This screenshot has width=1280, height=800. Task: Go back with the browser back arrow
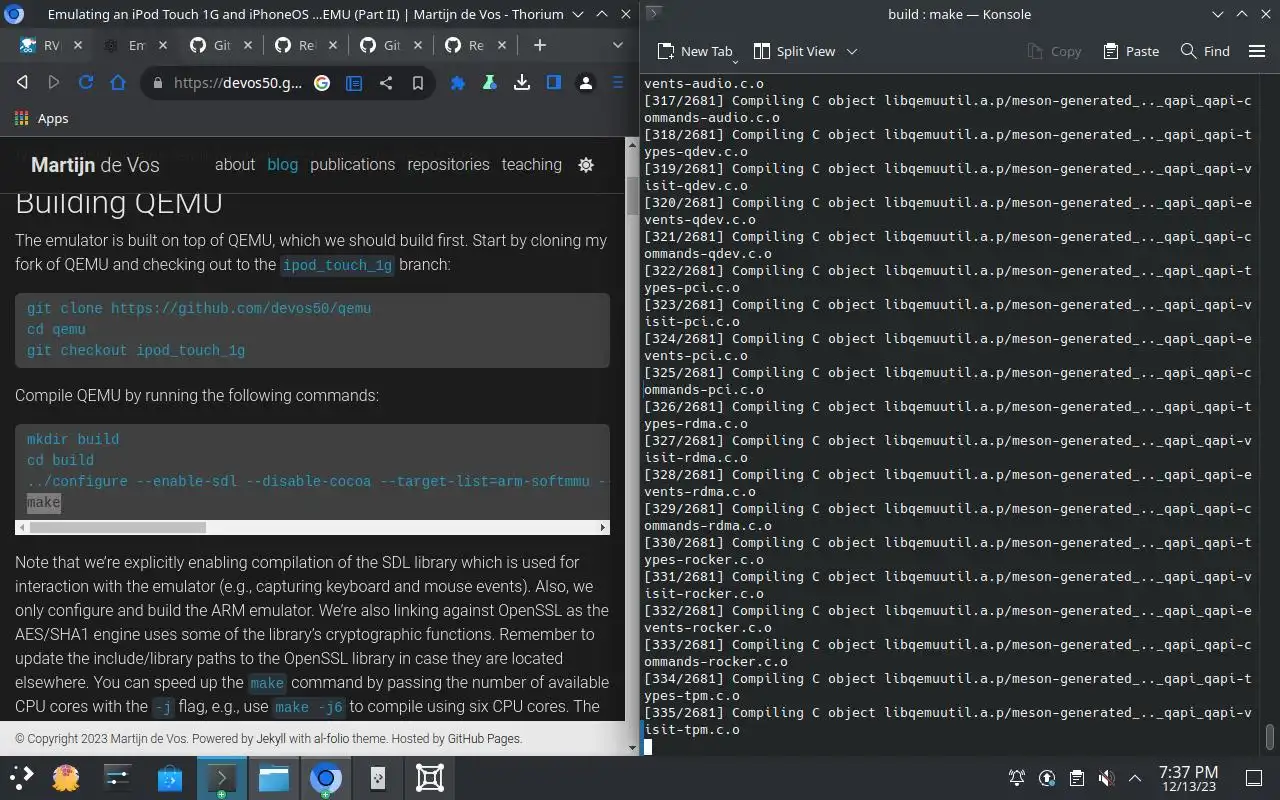(x=22, y=83)
